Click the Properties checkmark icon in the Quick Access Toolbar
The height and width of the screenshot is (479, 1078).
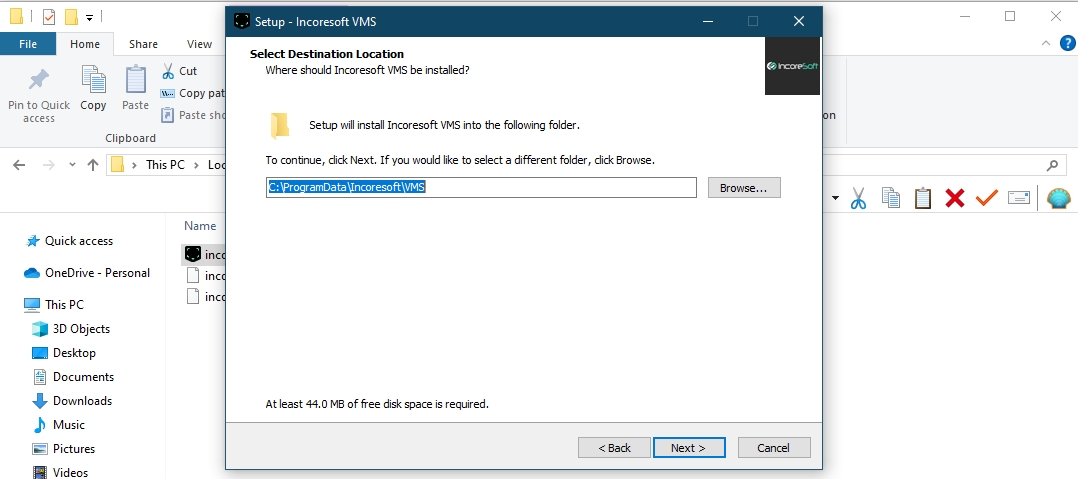click(x=49, y=16)
